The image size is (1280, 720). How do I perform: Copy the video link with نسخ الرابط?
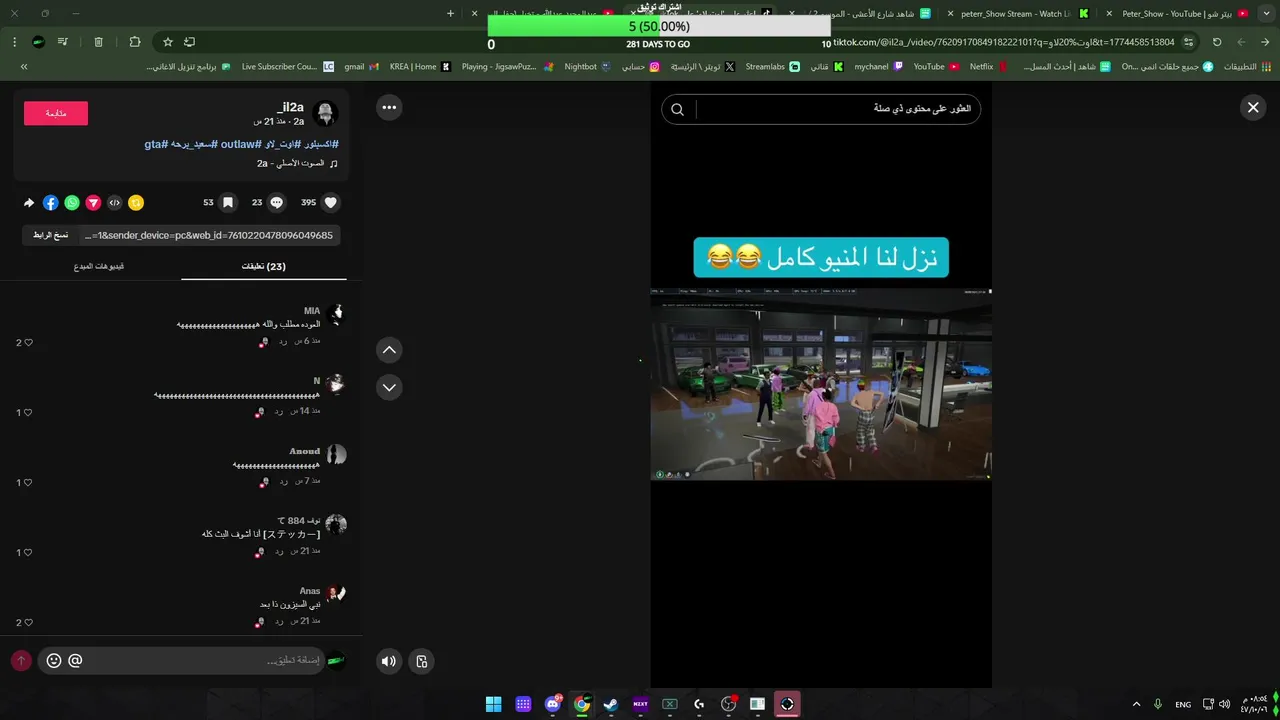(50, 235)
